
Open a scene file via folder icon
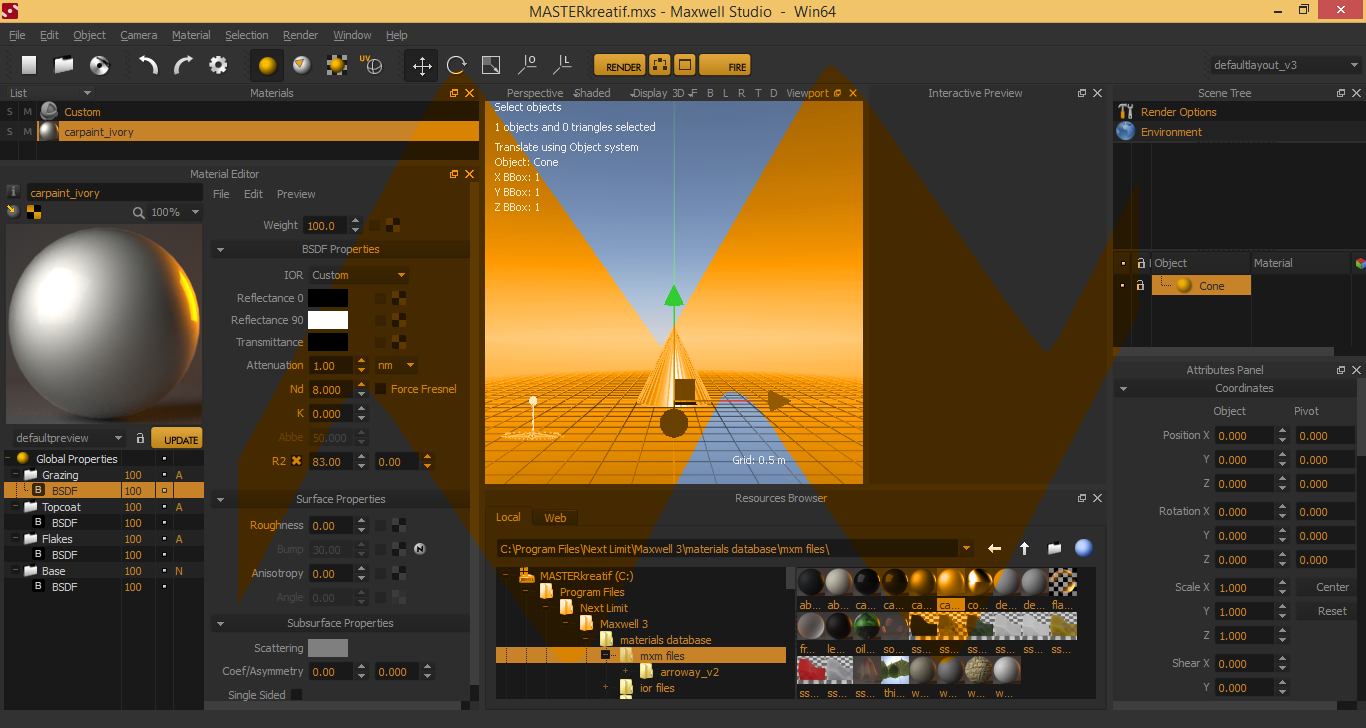coord(64,65)
